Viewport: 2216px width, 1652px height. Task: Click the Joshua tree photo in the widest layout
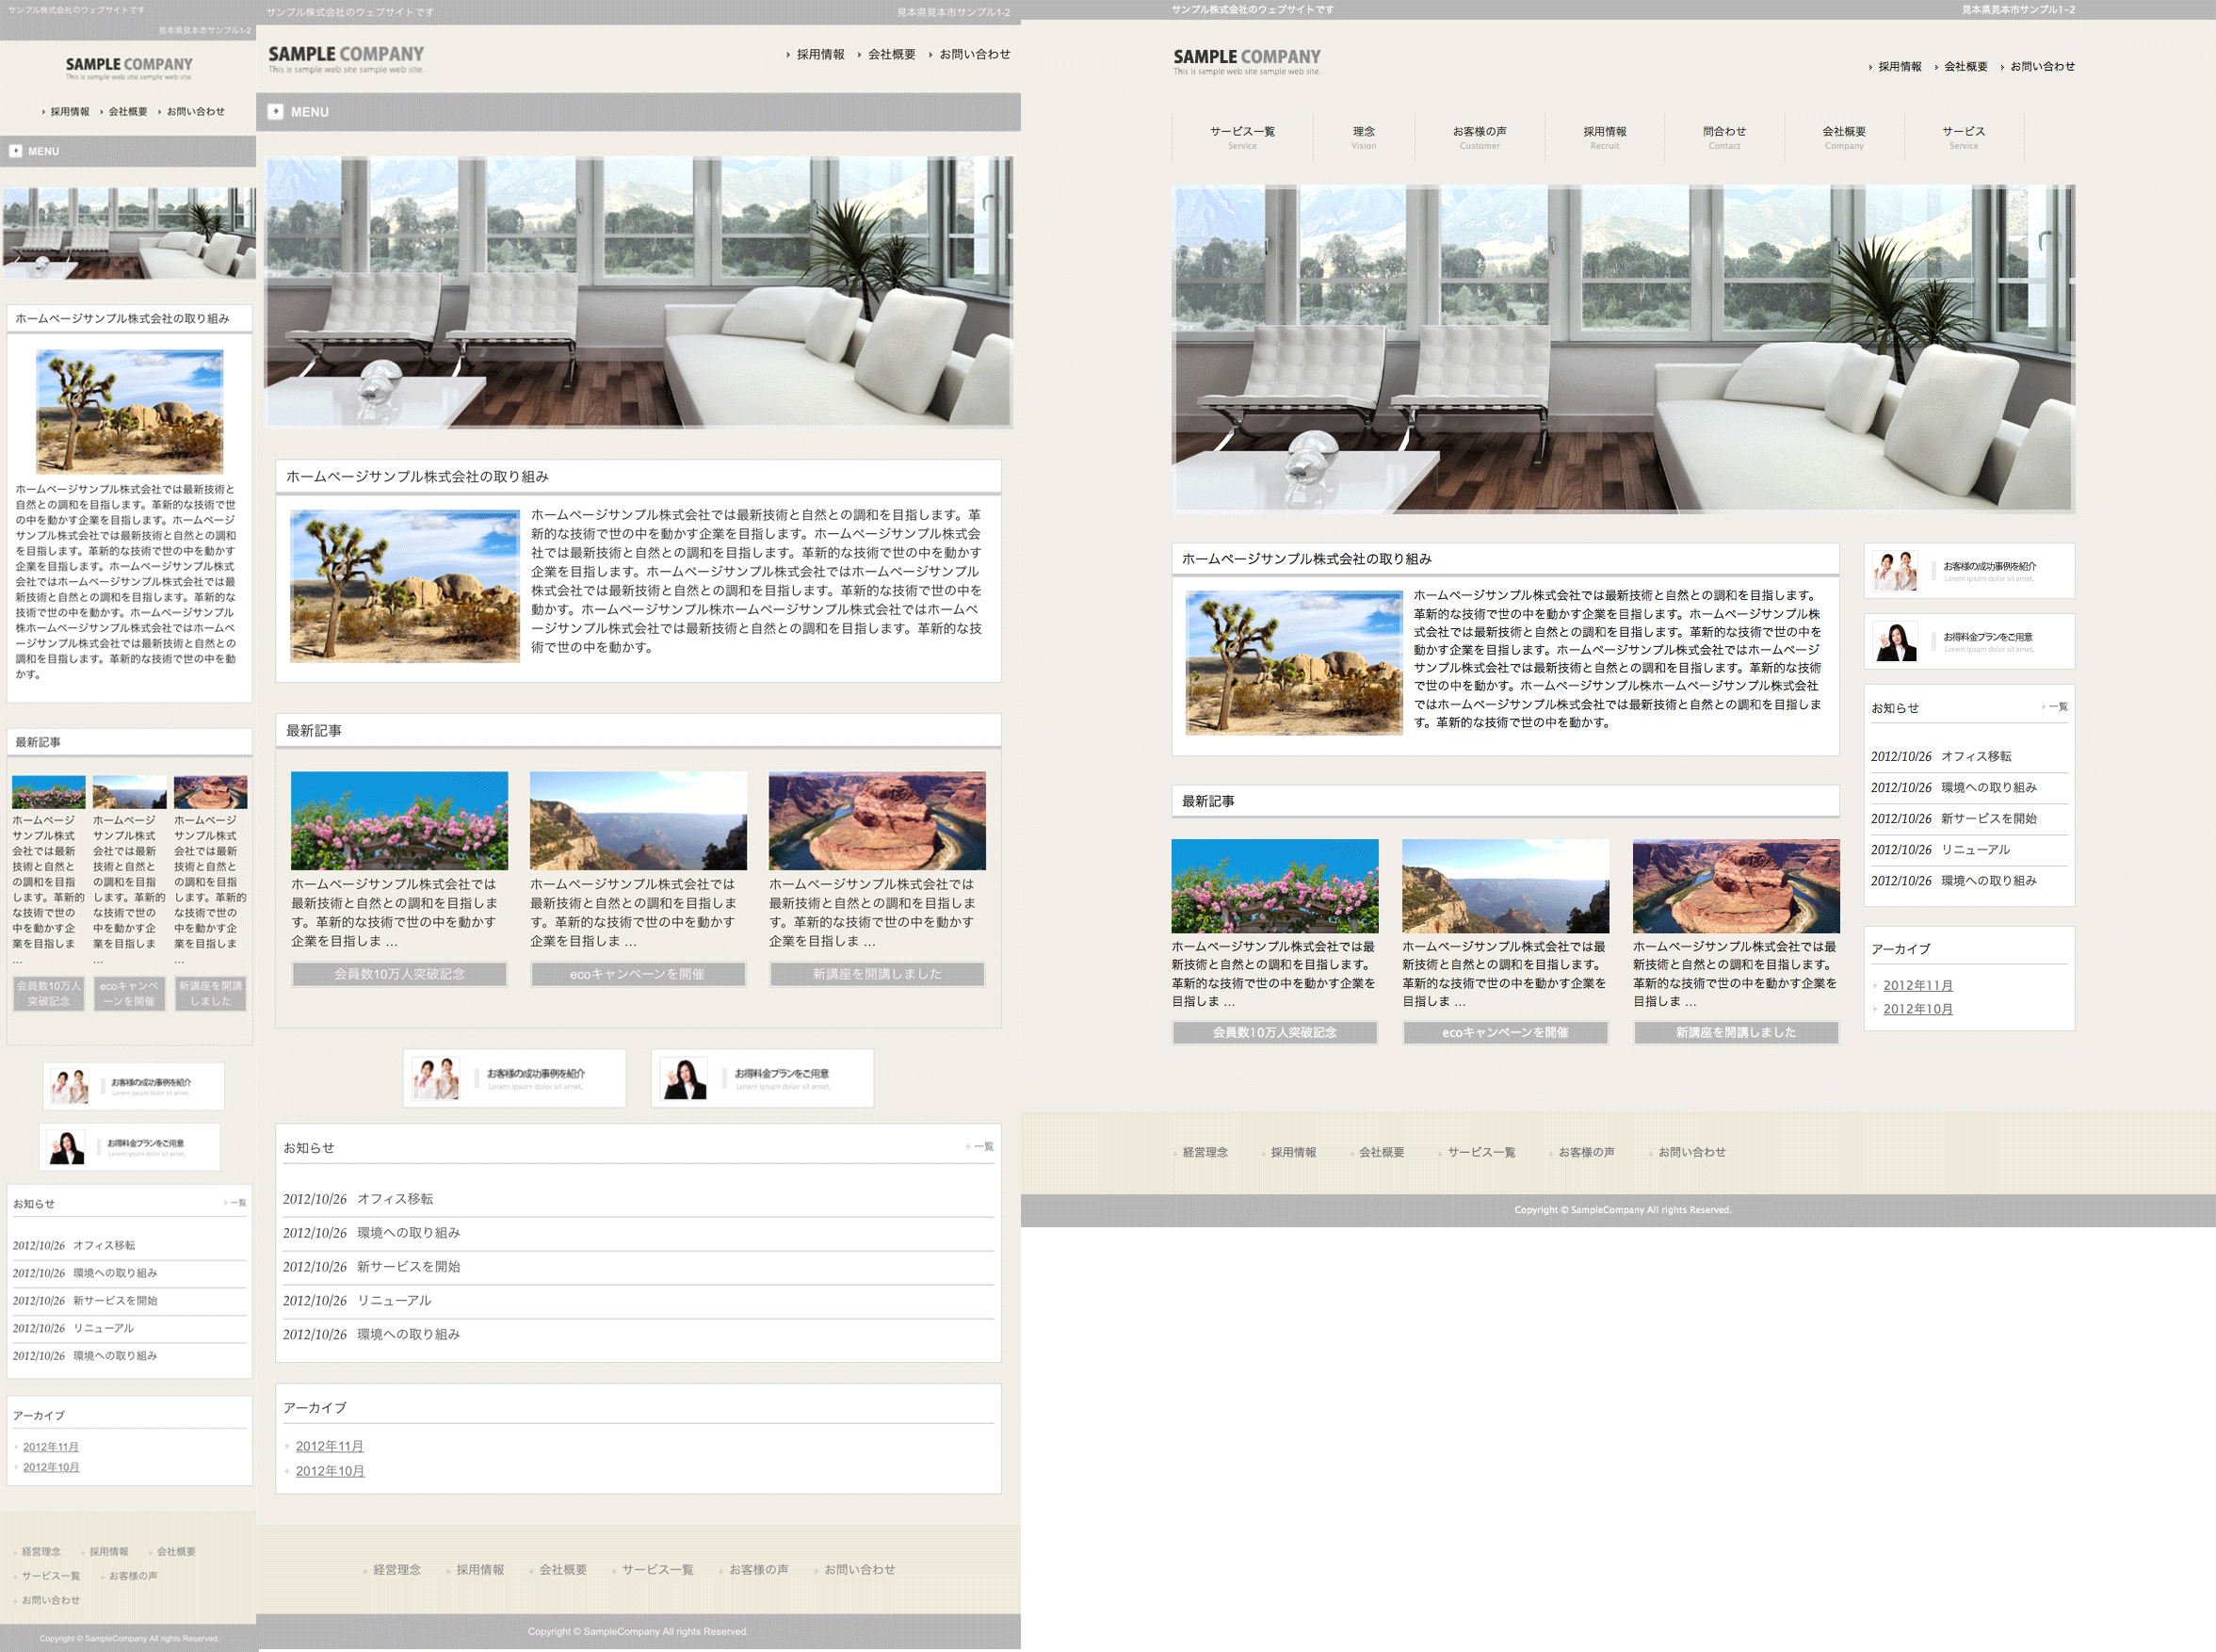[x=1293, y=662]
